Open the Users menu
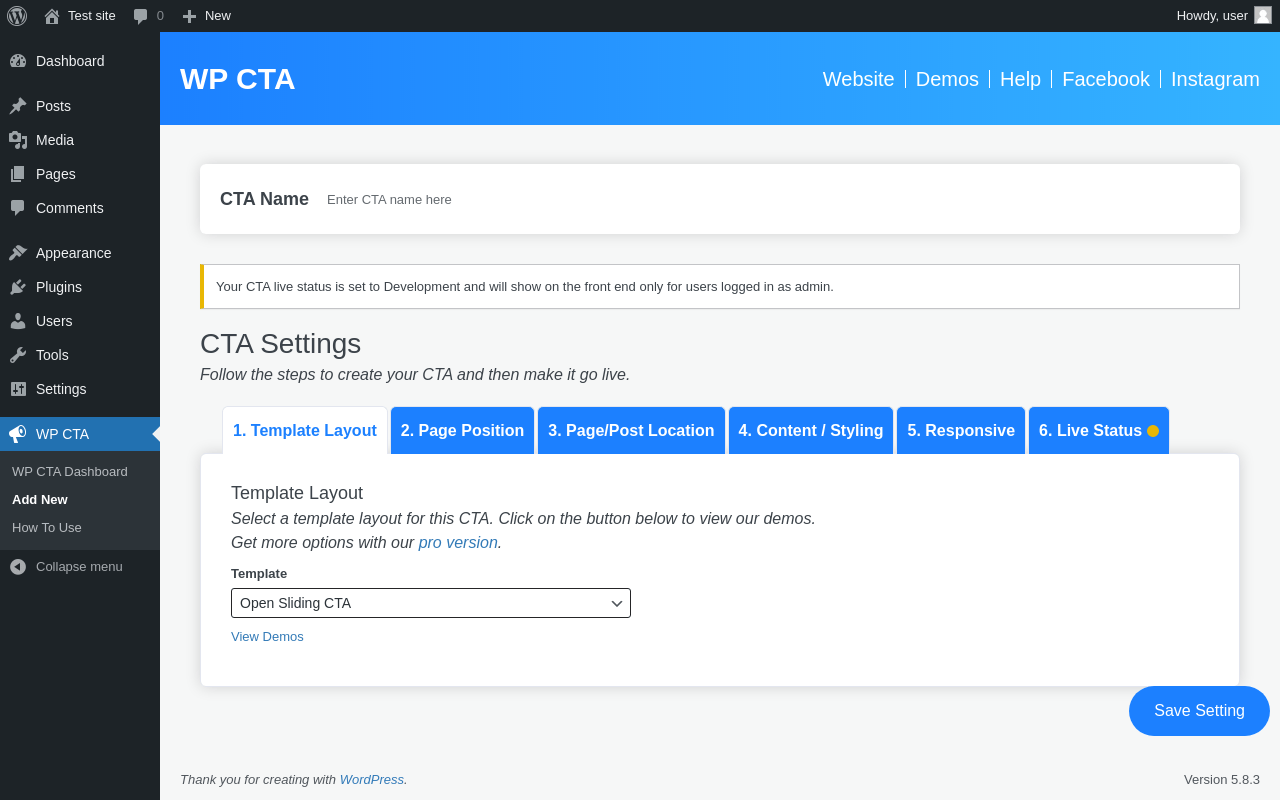Viewport: 1280px width, 800px height. 80,321
